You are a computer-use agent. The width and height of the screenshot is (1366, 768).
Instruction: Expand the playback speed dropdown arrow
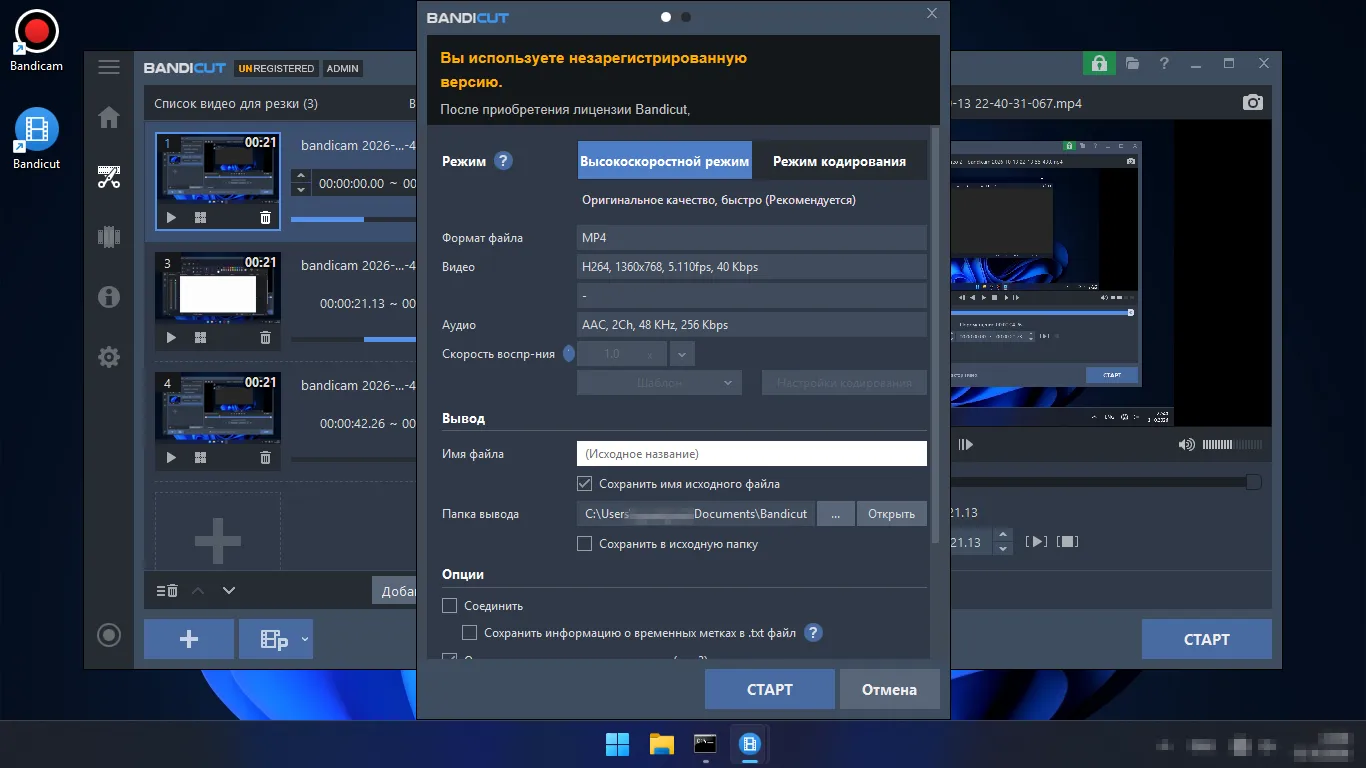point(682,354)
